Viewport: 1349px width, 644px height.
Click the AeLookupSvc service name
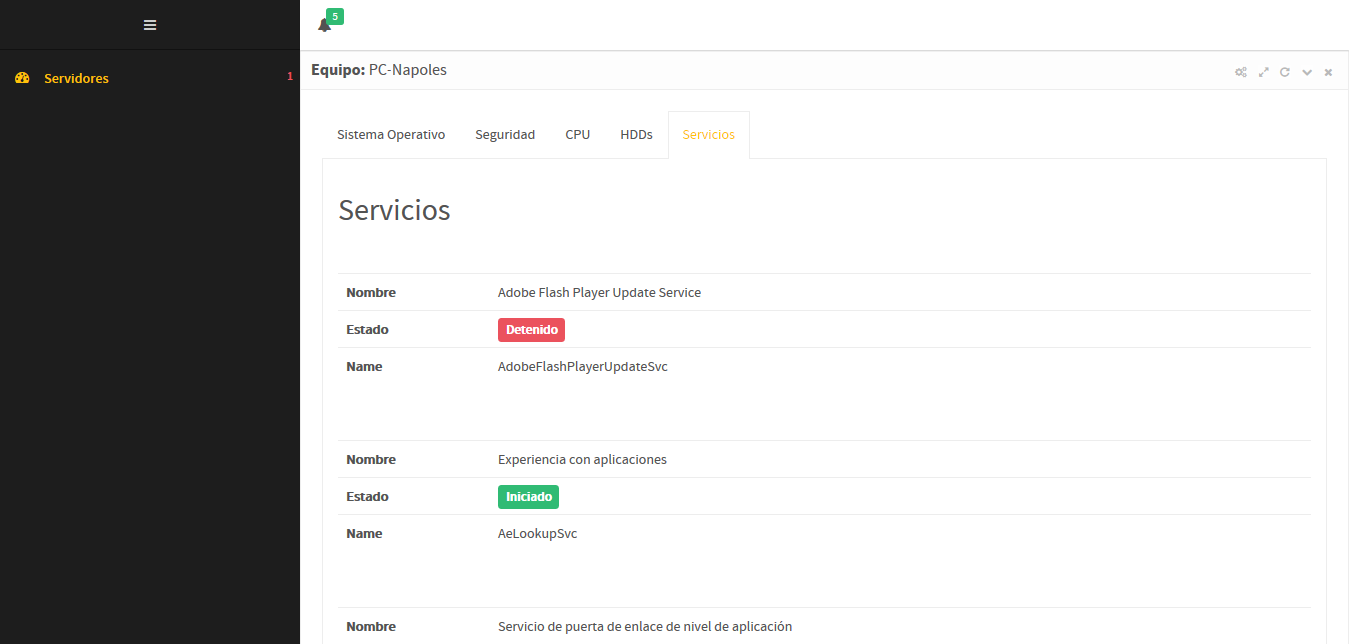537,534
